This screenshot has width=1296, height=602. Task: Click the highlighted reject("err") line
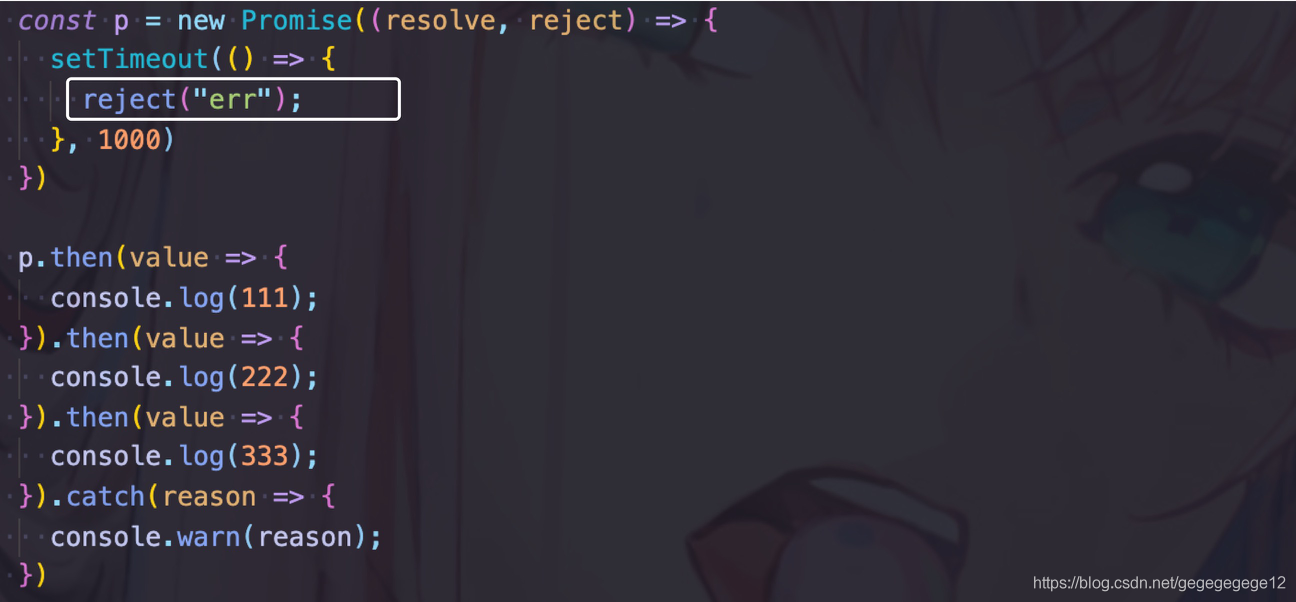point(233,99)
